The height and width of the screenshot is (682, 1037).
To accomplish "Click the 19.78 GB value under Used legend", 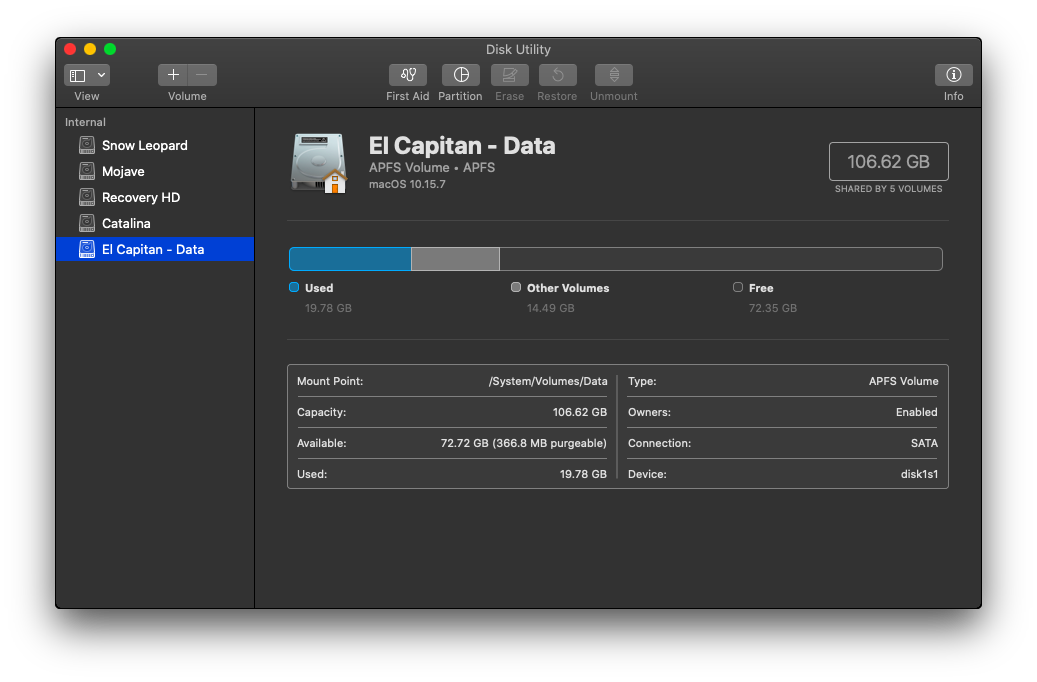I will pyautogui.click(x=328, y=308).
